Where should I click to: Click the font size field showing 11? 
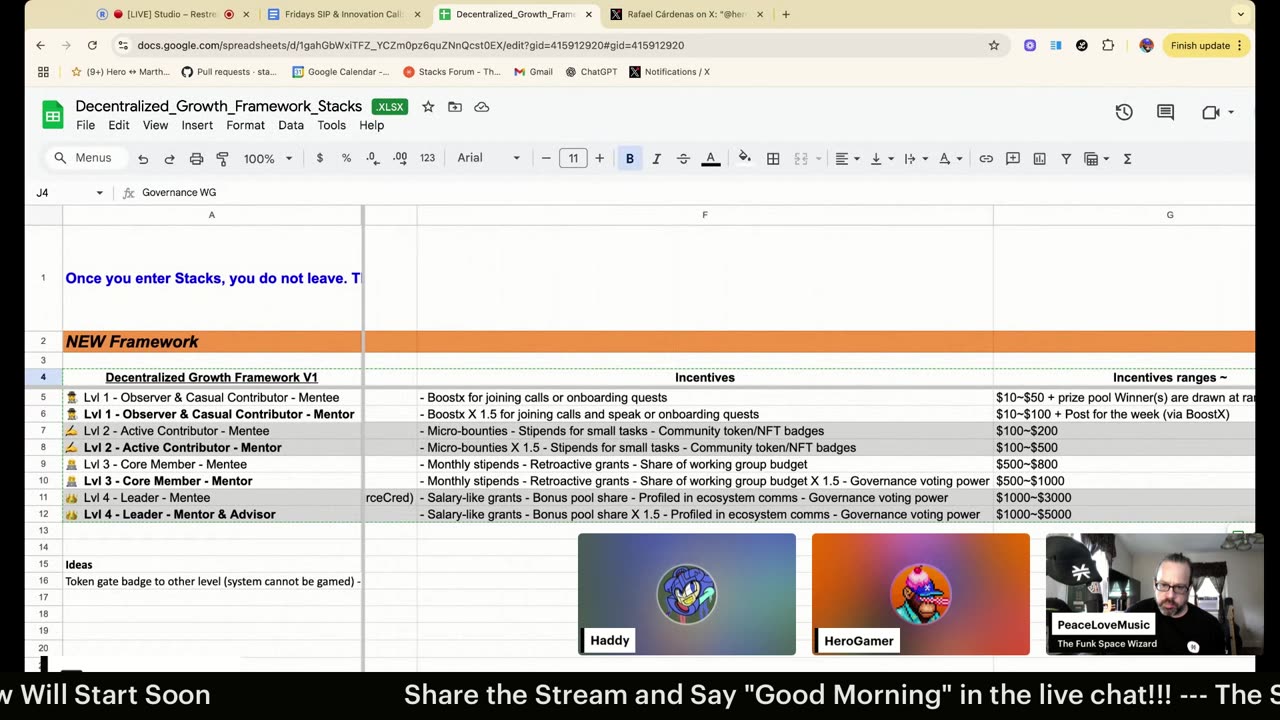click(x=573, y=158)
